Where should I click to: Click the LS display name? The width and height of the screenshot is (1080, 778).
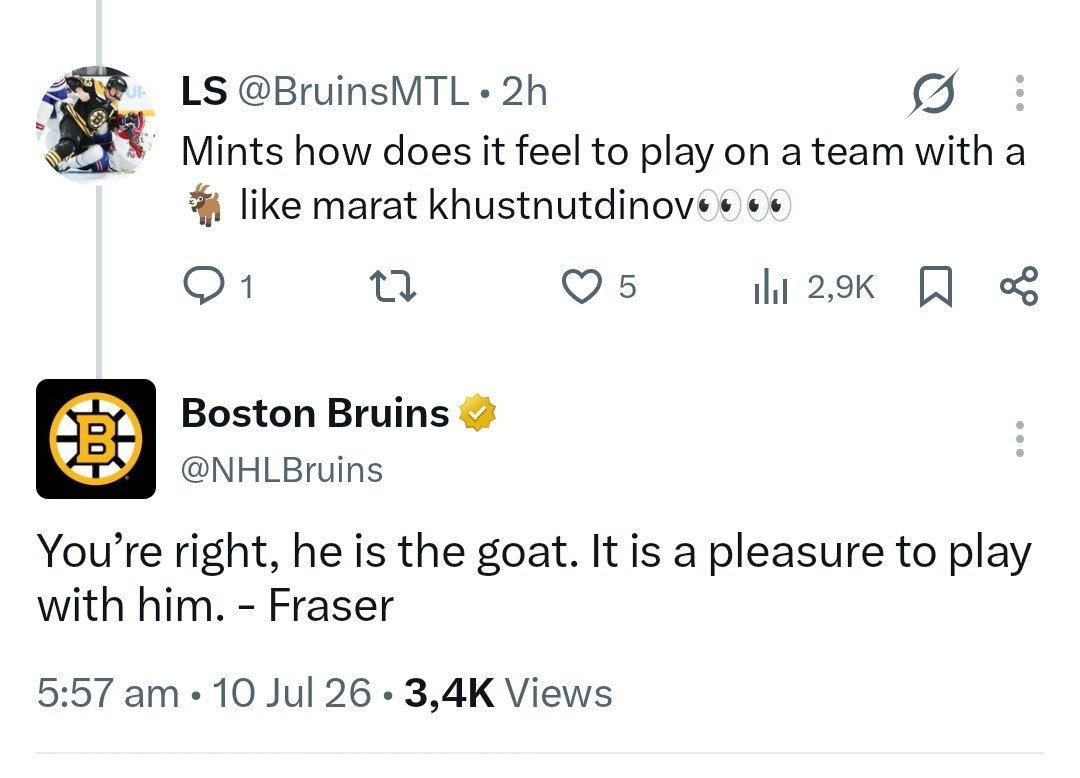[x=204, y=92]
